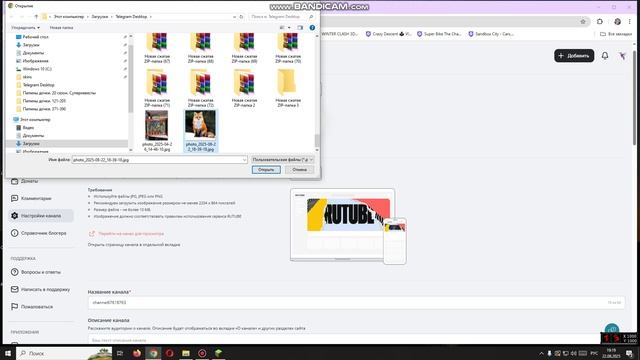Open Все закладки folder
The image size is (640, 360).
(x=616, y=34)
